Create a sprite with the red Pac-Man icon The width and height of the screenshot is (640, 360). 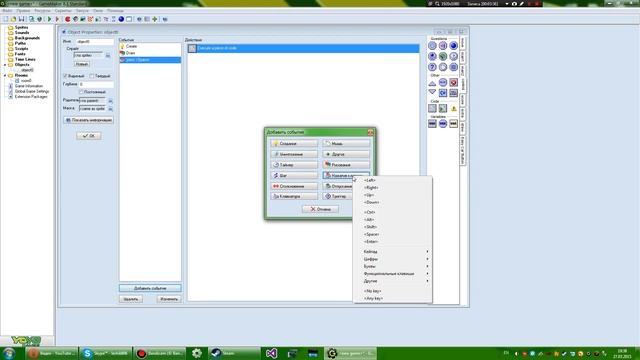click(68, 19)
